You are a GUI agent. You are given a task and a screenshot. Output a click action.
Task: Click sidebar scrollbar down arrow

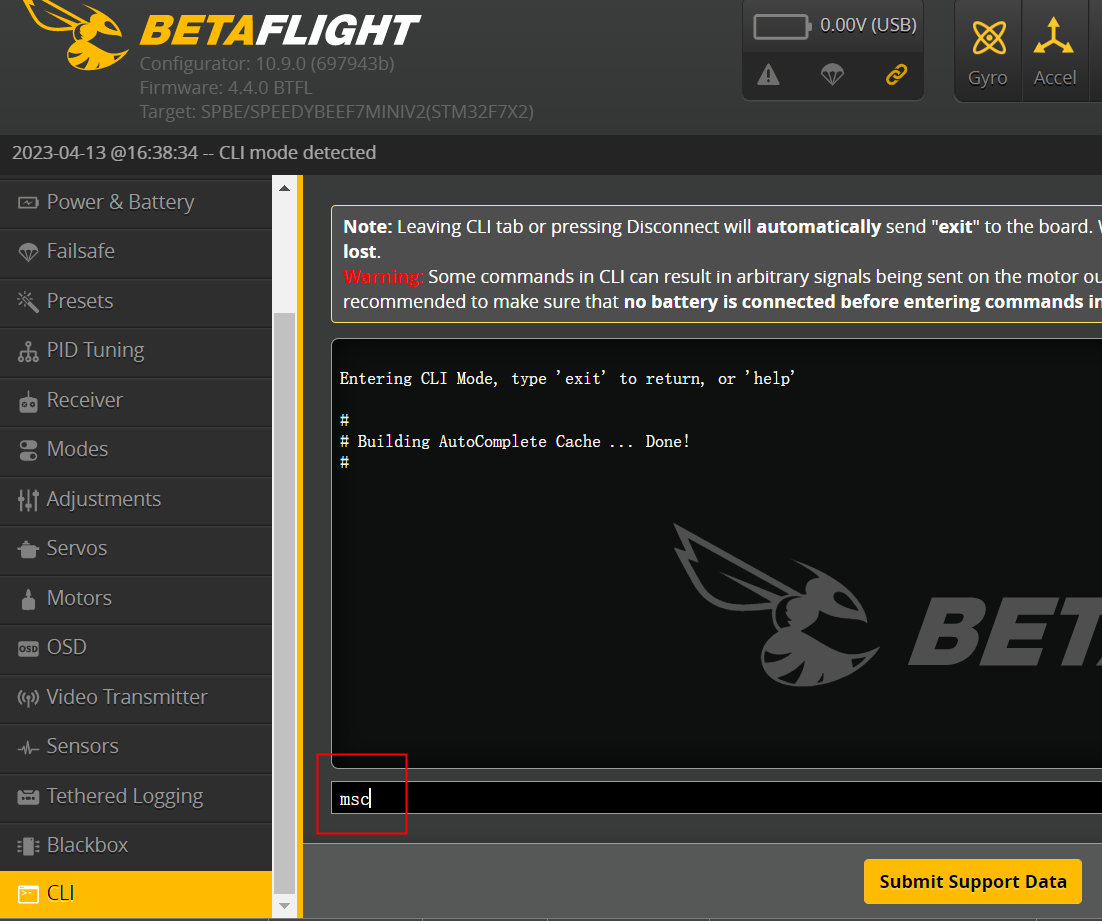click(284, 906)
